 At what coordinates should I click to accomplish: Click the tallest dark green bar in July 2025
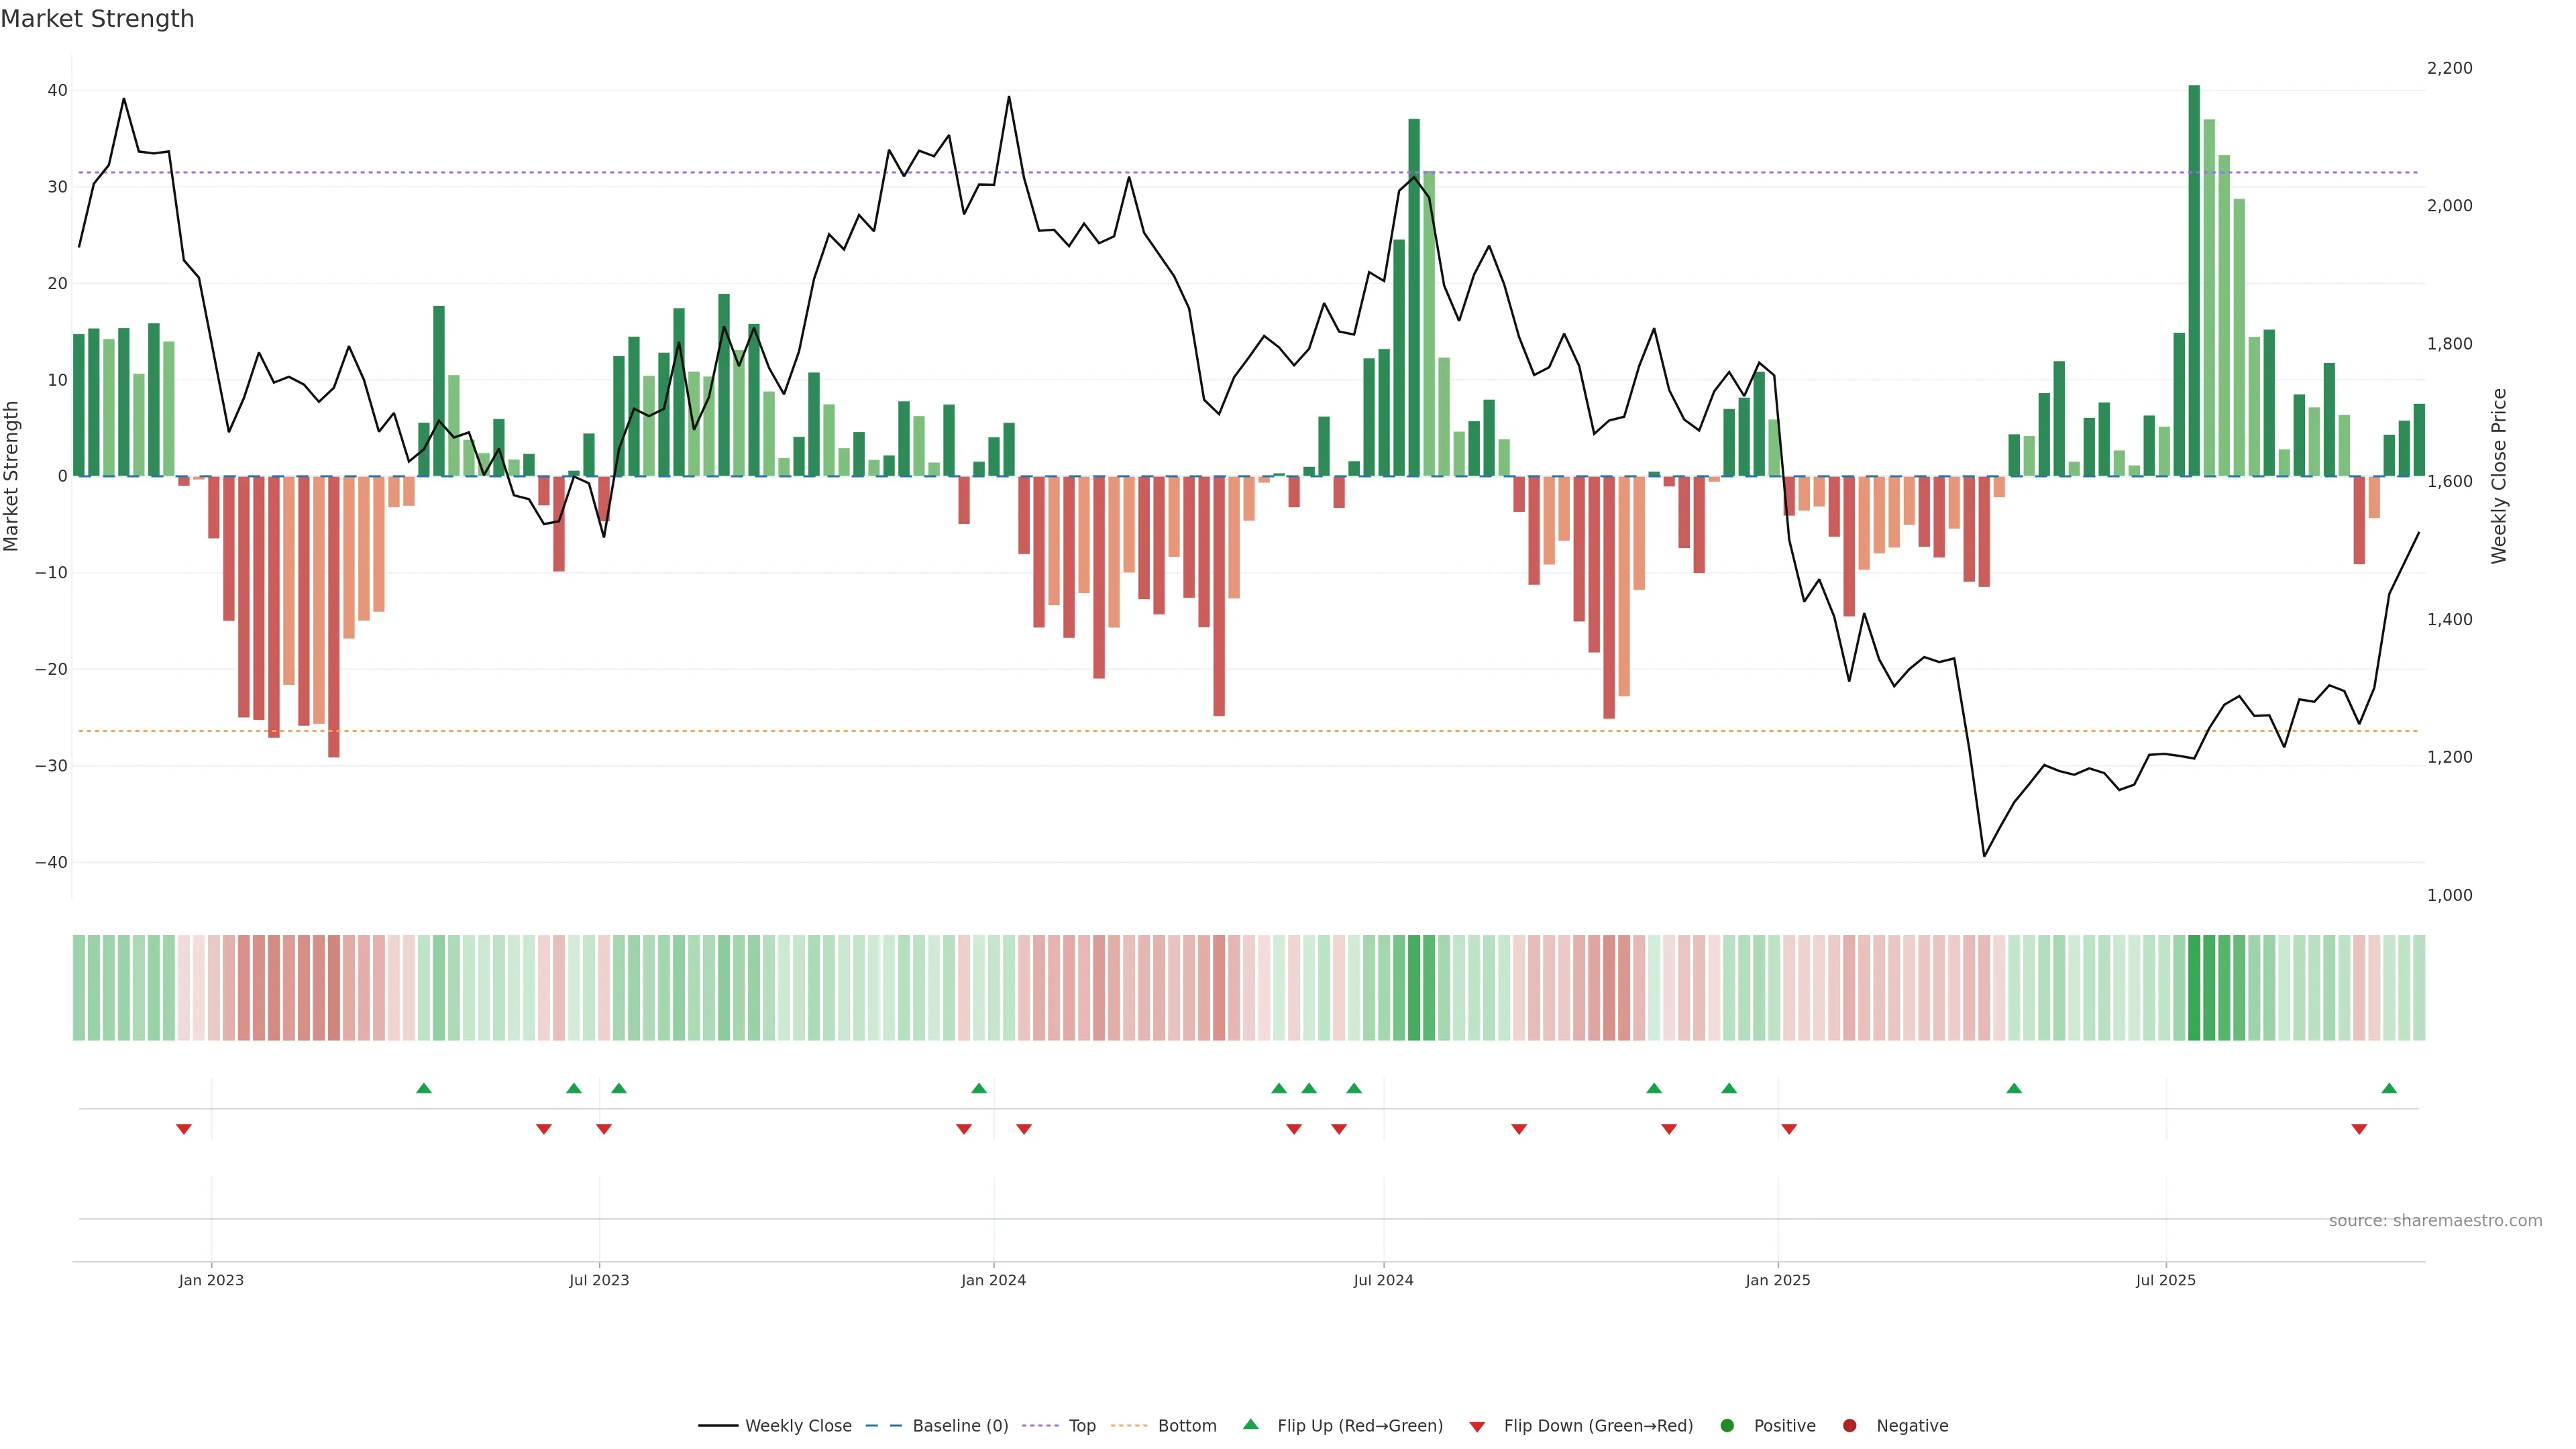(x=2194, y=280)
